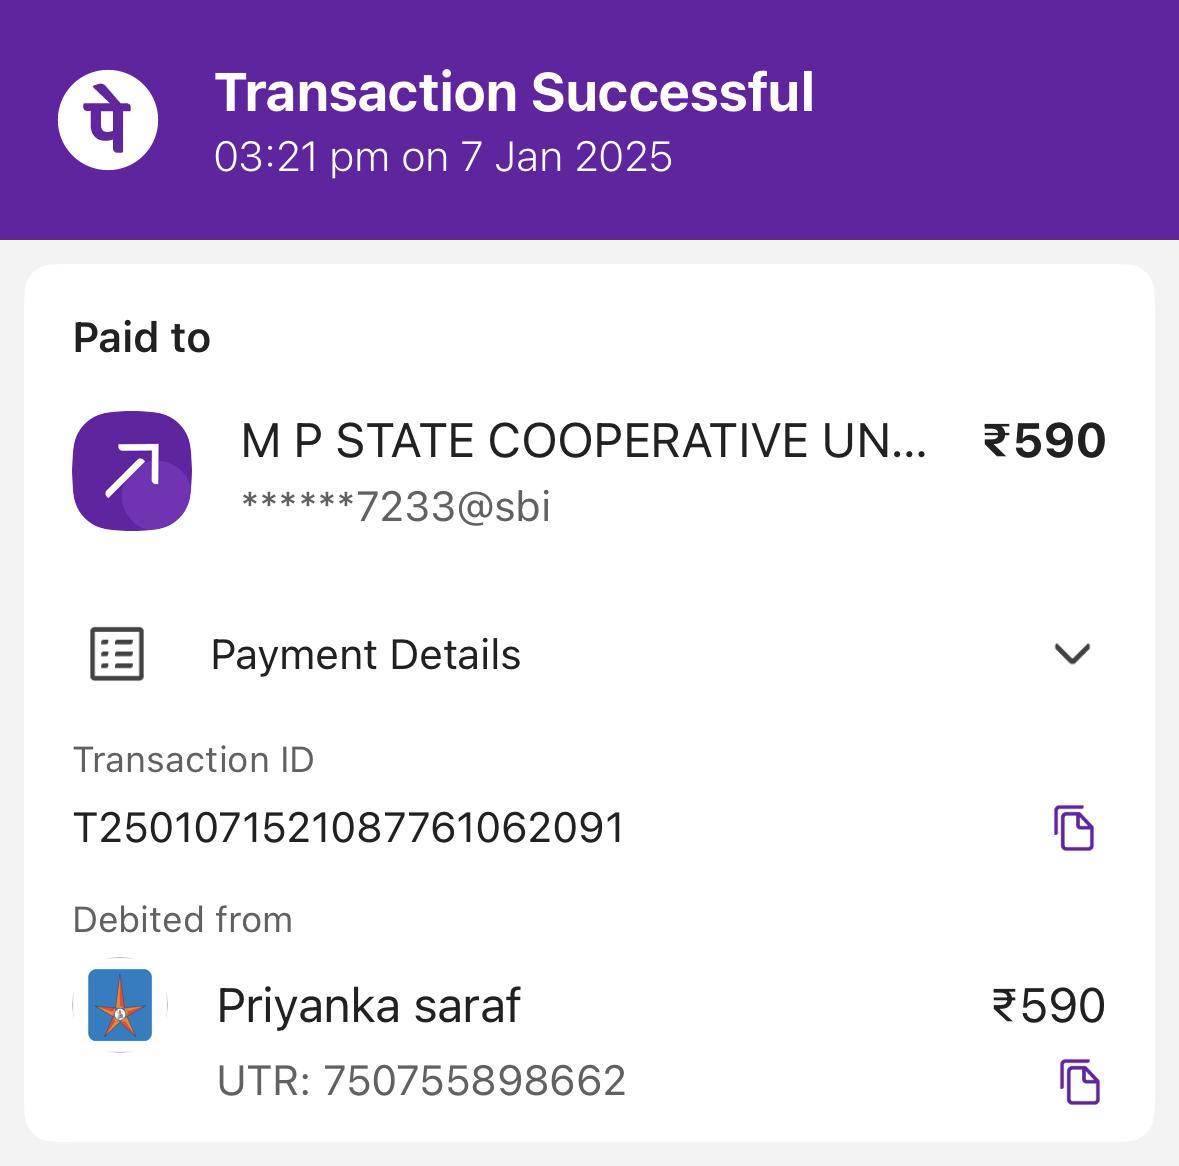The width and height of the screenshot is (1179, 1166).
Task: Tap the Payment Details list icon
Action: 117,653
